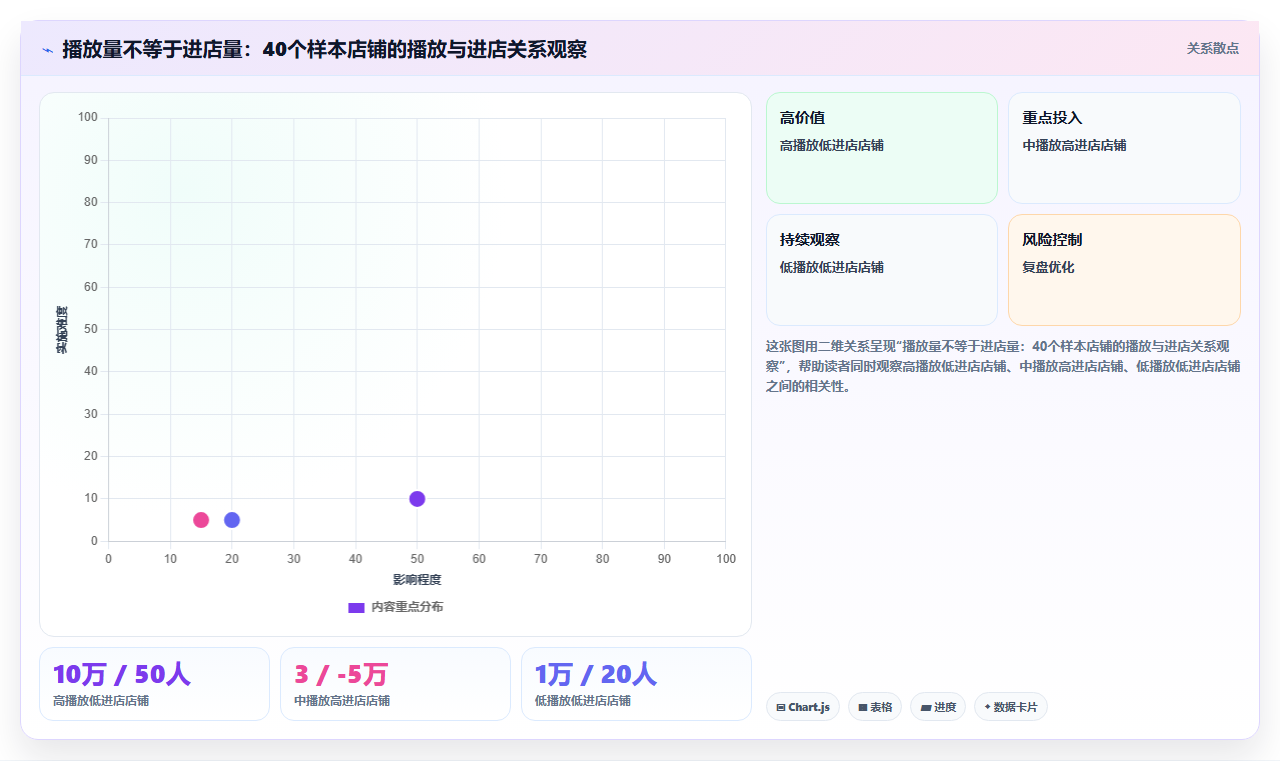Image resolution: width=1280 pixels, height=761 pixels.
Task: Click the 10万 / 50人 stat card
Action: (154, 684)
